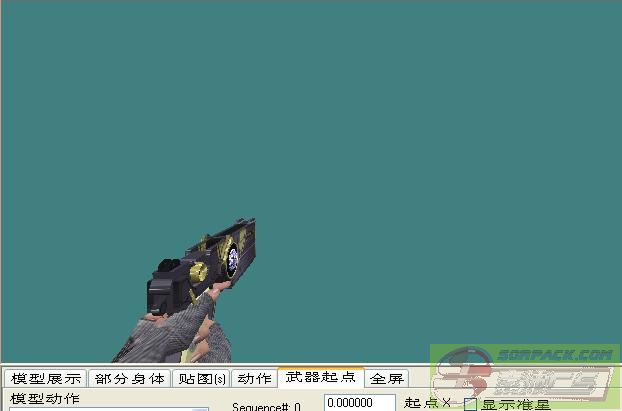The height and width of the screenshot is (411, 622).
Task: Switch to the 全屏 fullscreen tab
Action: click(387, 379)
